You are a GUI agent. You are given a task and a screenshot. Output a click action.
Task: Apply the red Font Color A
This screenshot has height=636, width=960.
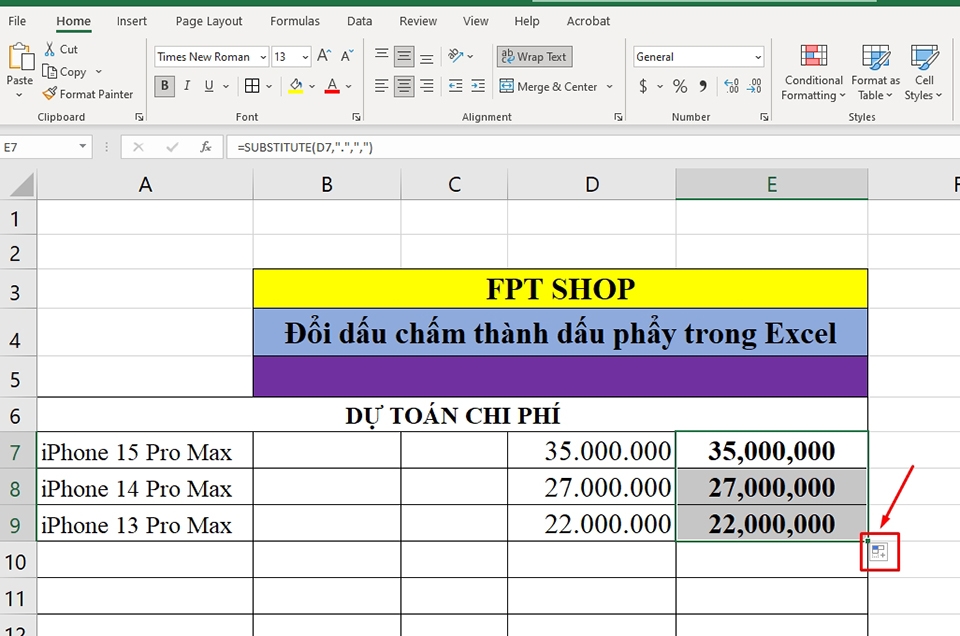pos(332,86)
